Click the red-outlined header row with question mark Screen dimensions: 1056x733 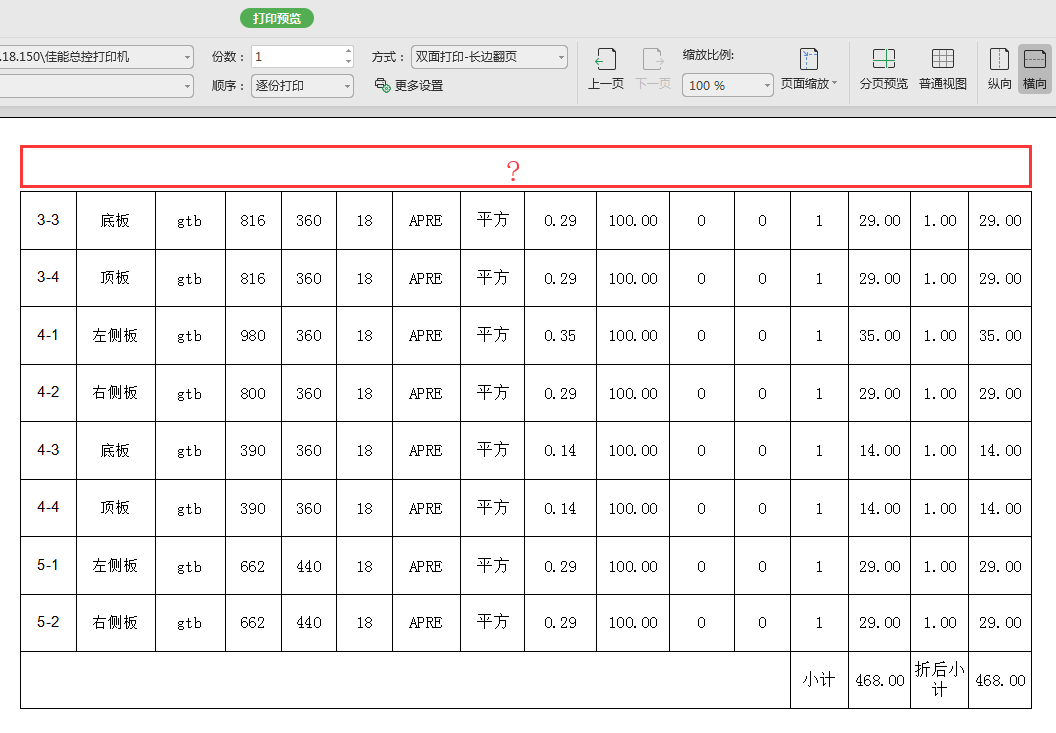click(525, 166)
